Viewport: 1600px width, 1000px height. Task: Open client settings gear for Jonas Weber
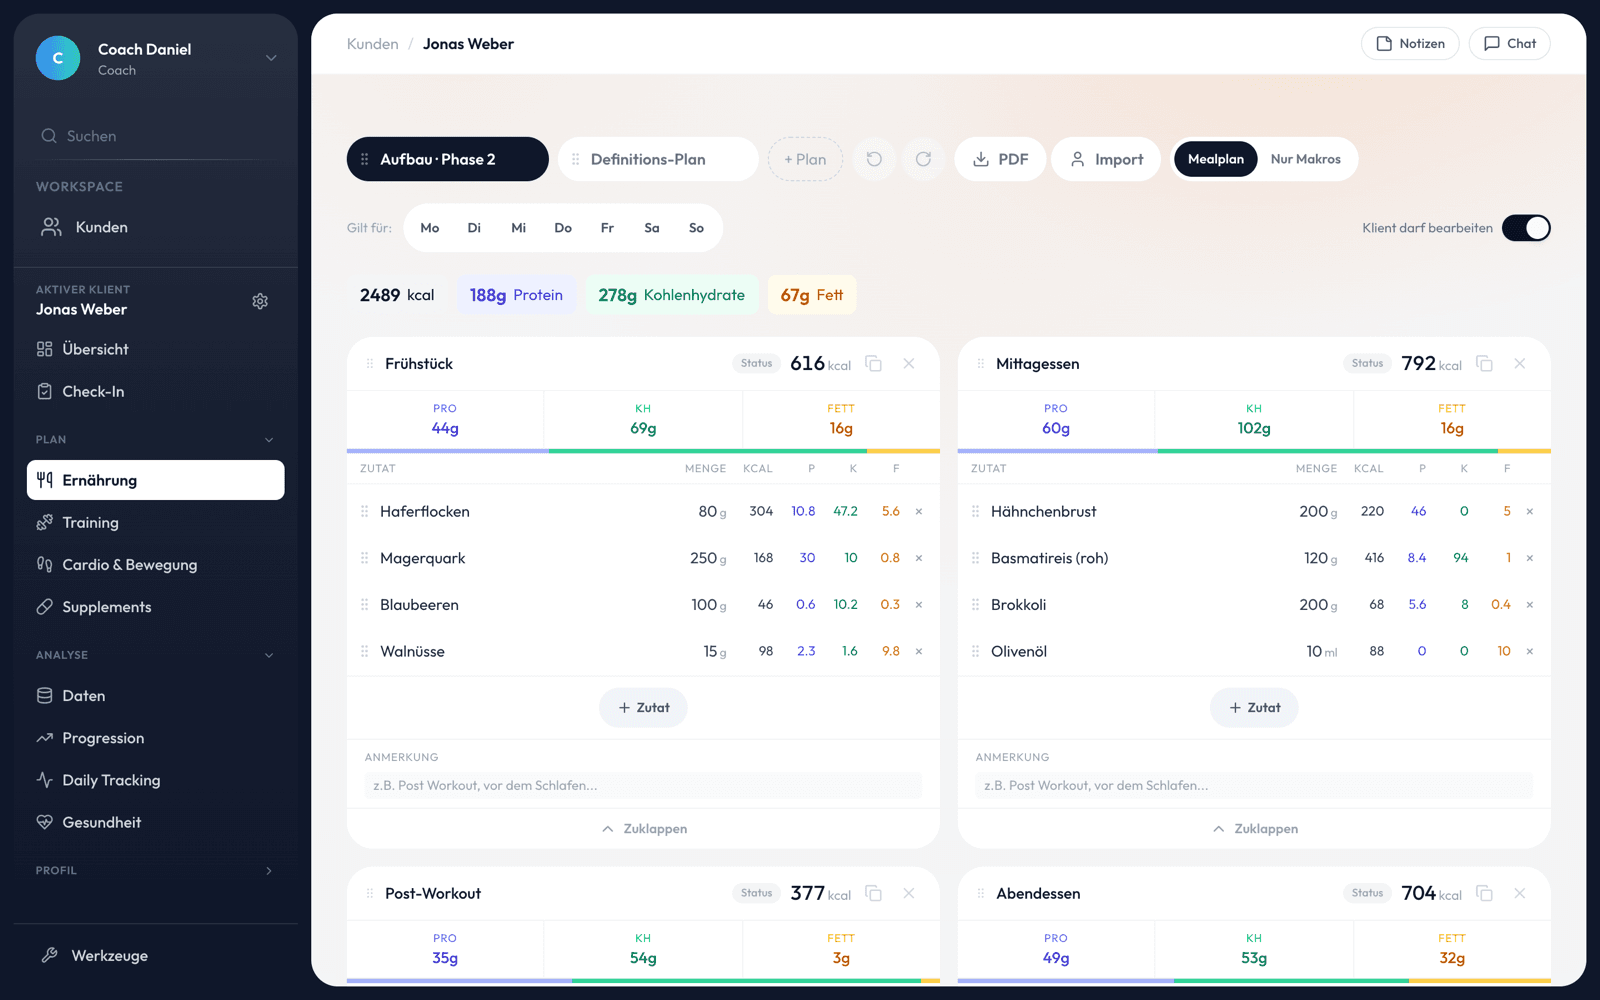pos(260,301)
